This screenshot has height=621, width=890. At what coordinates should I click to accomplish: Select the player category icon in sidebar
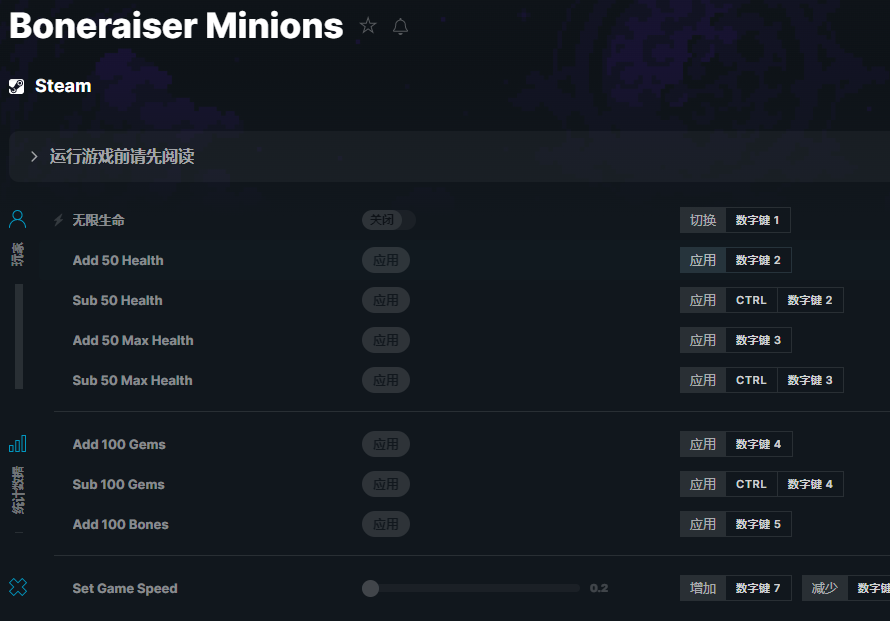17,219
